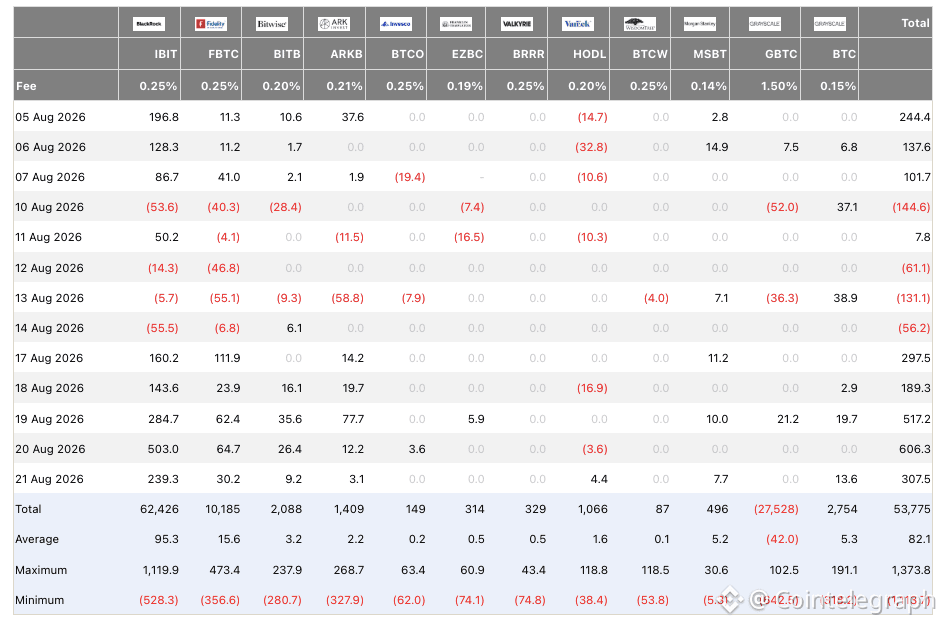The width and height of the screenshot is (944, 625).
Task: Click the Grayscale logo above BTC column
Action: tap(830, 23)
